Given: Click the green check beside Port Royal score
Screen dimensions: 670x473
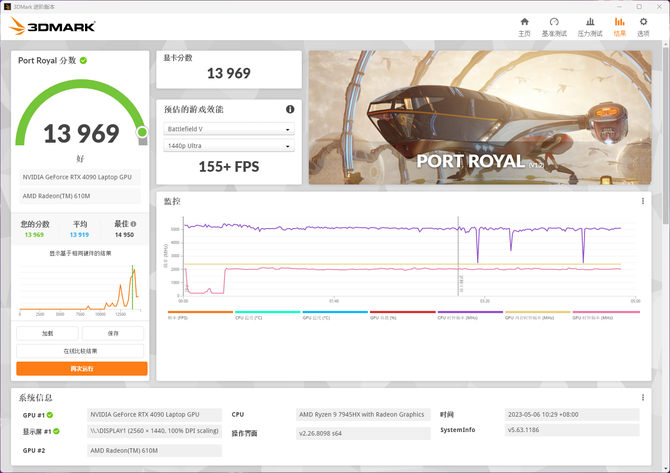Looking at the screenshot, I should pos(84,61).
